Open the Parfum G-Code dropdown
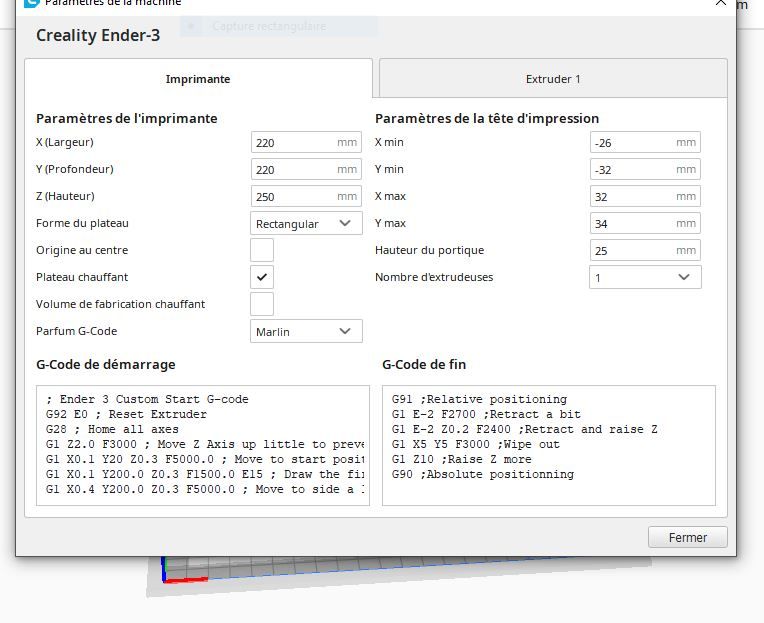Image resolution: width=764 pixels, height=623 pixels. [x=306, y=331]
